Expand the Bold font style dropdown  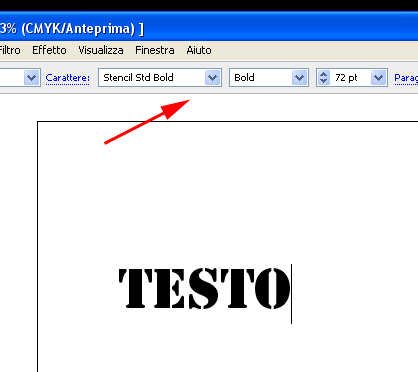pos(300,78)
